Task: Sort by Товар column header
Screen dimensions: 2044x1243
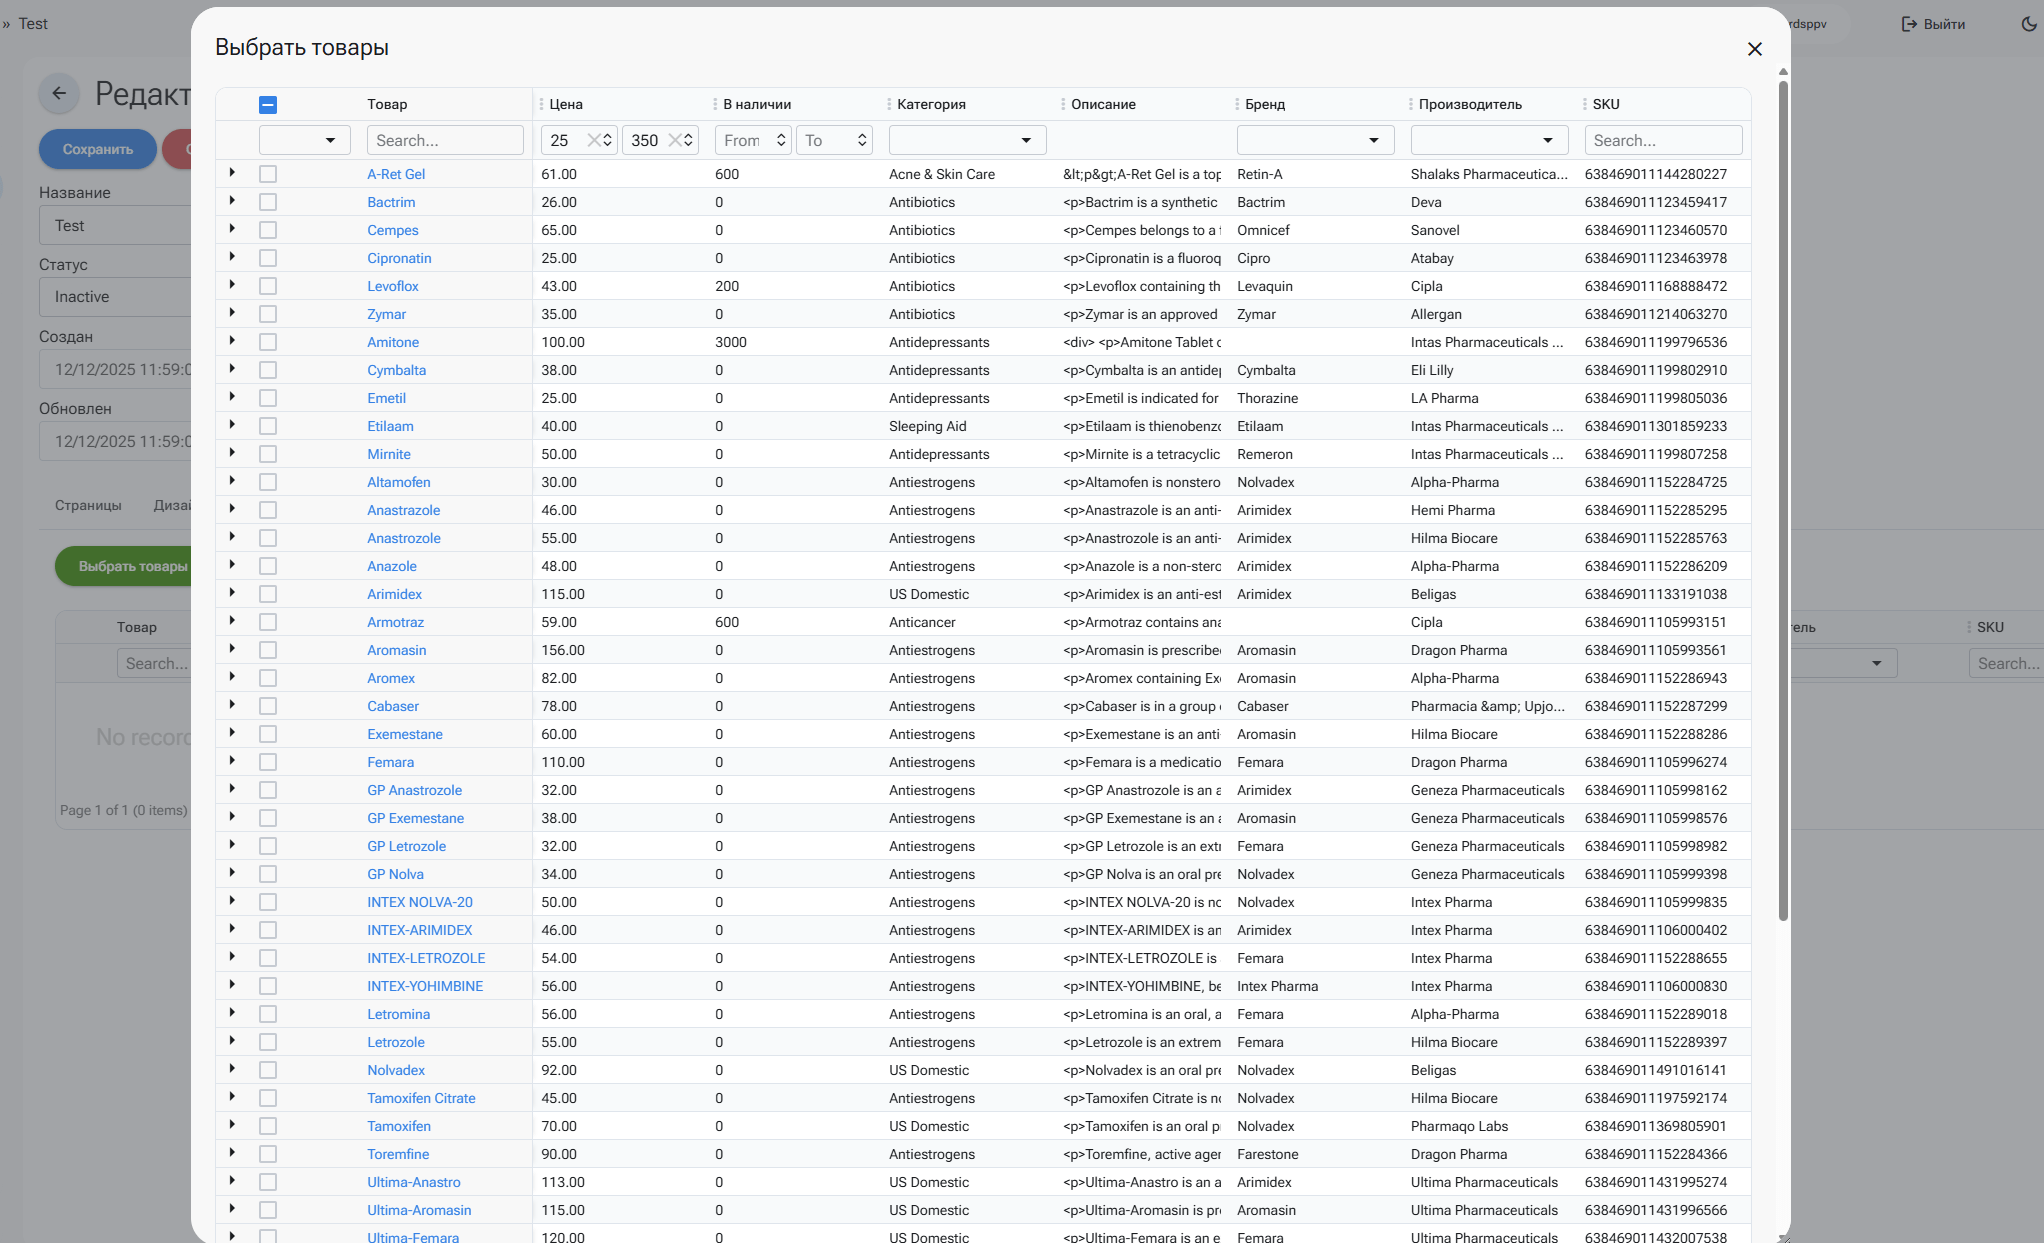Action: point(387,104)
